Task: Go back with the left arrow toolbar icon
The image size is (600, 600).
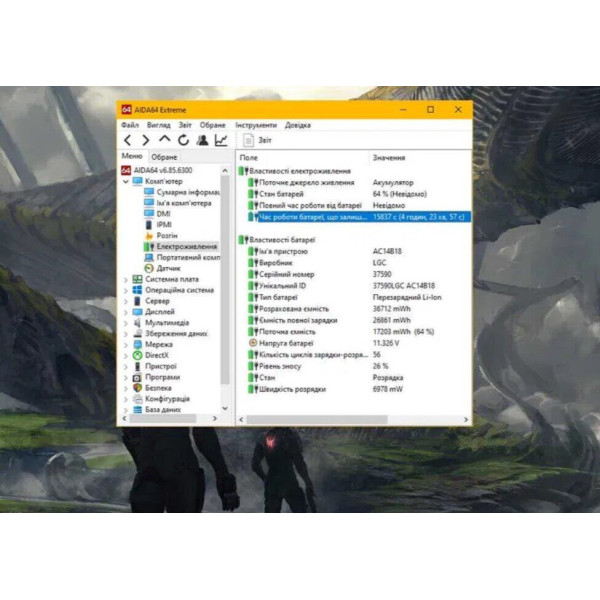Action: click(x=128, y=140)
